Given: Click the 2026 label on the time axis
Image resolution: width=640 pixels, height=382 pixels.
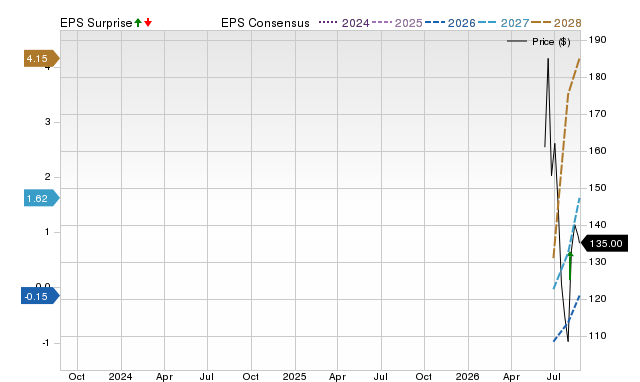Looking at the screenshot, I should pyautogui.click(x=467, y=376).
